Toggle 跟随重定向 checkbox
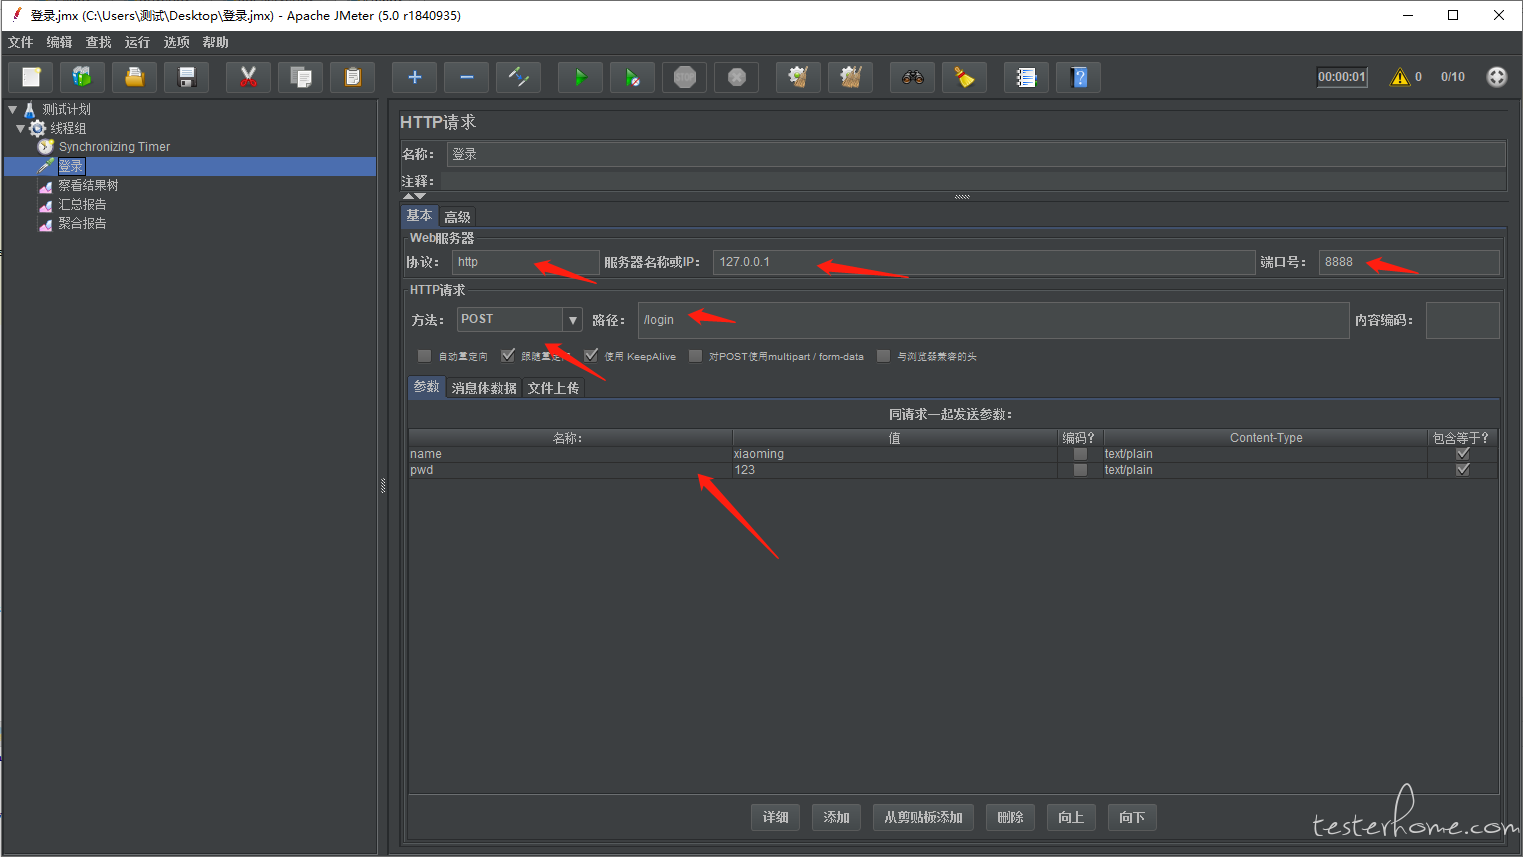Viewport: 1523px width, 857px height. coord(508,356)
